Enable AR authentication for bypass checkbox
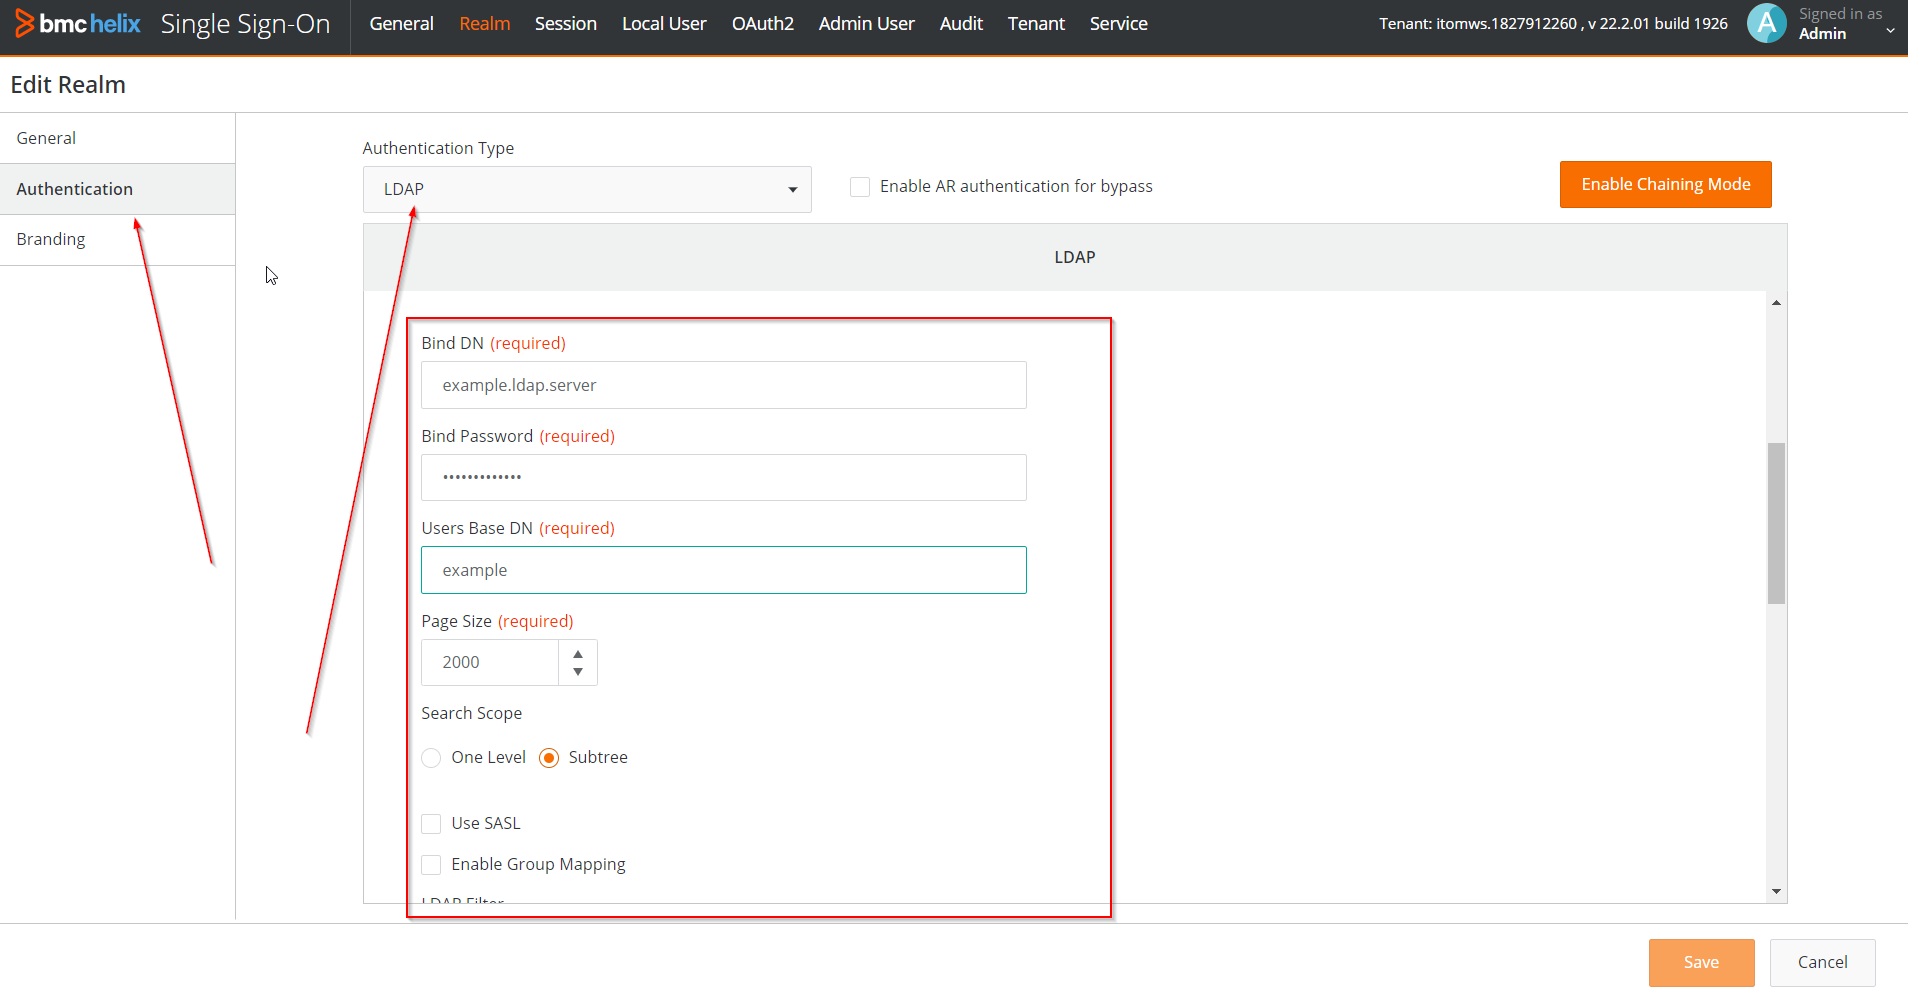The width and height of the screenshot is (1908, 995). (x=860, y=187)
